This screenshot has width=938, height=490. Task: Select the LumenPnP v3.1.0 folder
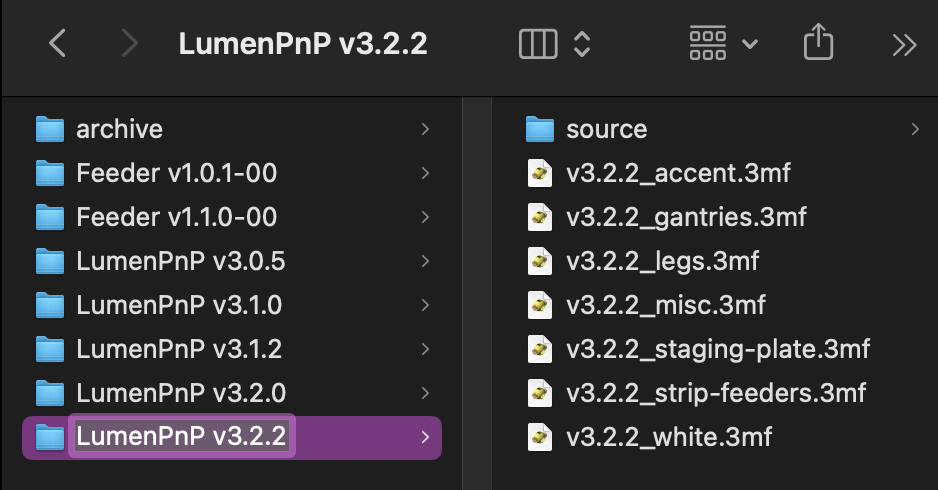(179, 305)
